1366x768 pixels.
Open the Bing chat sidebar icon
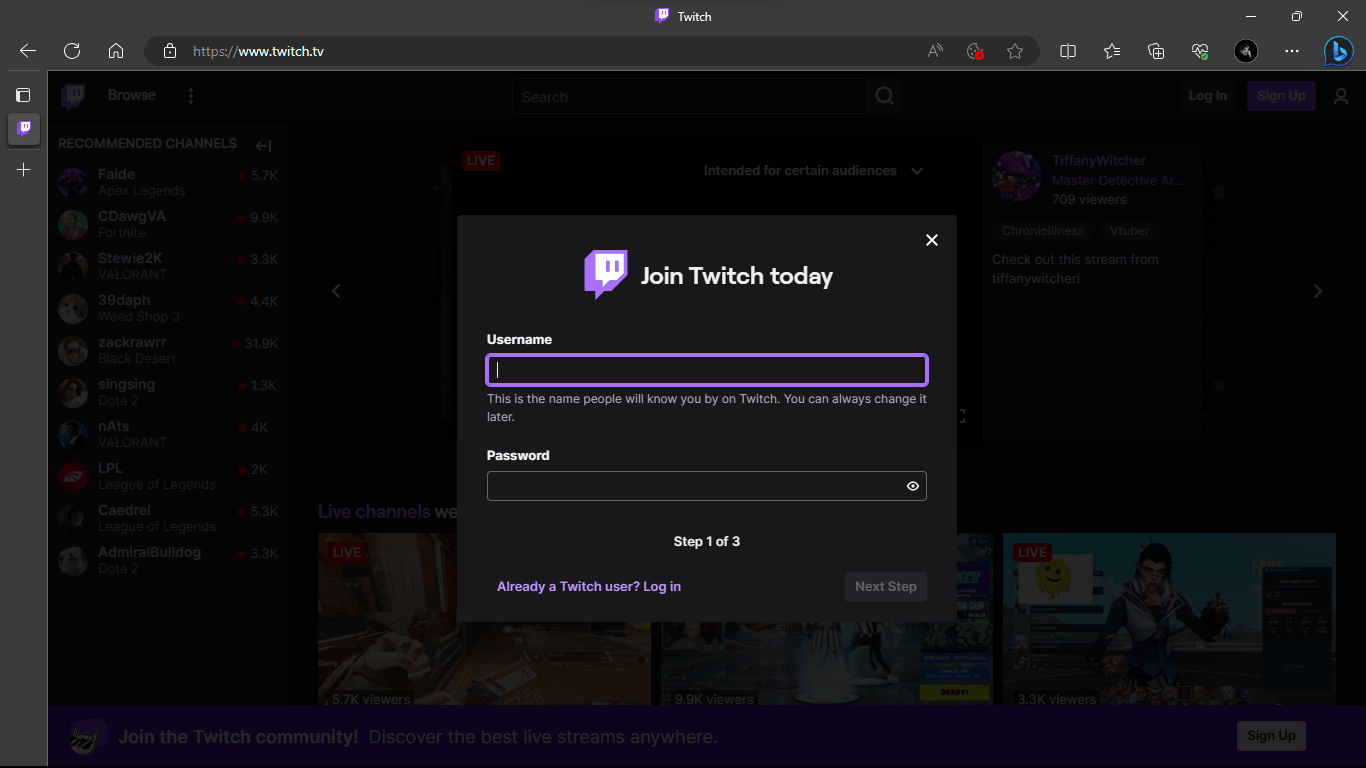click(x=1339, y=51)
